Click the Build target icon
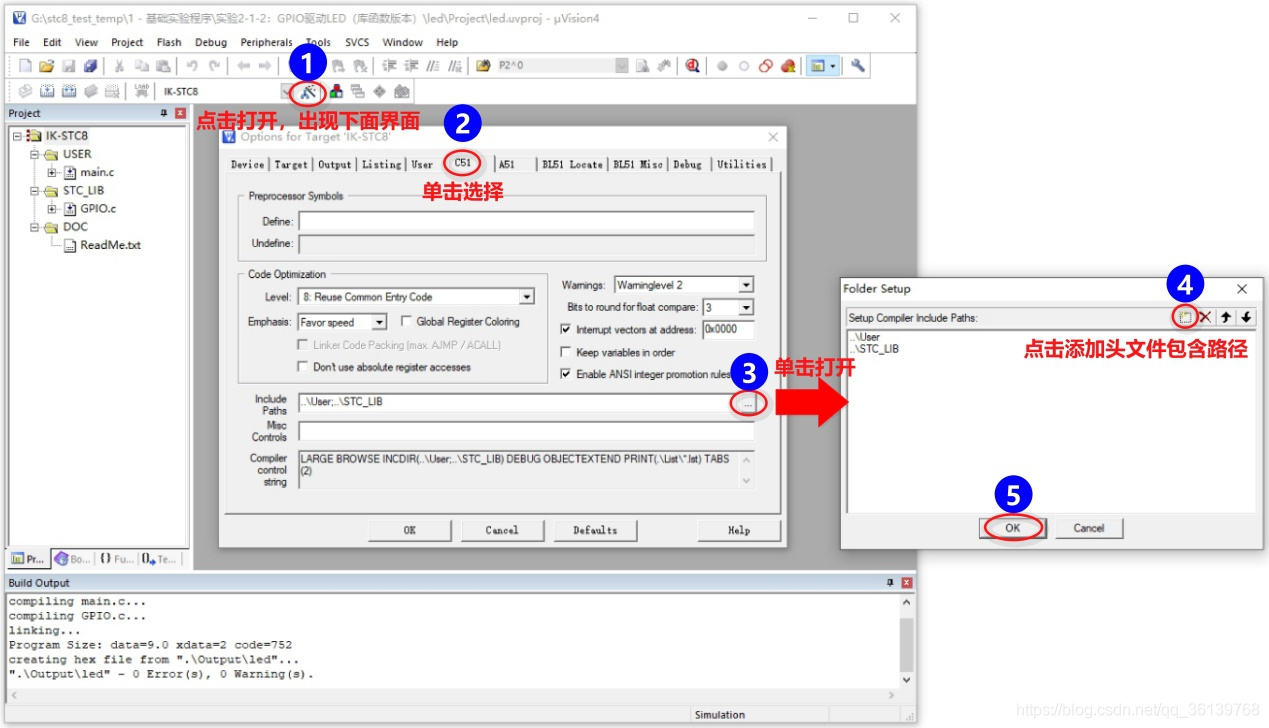Viewport: 1269px width, 728px height. [47, 91]
